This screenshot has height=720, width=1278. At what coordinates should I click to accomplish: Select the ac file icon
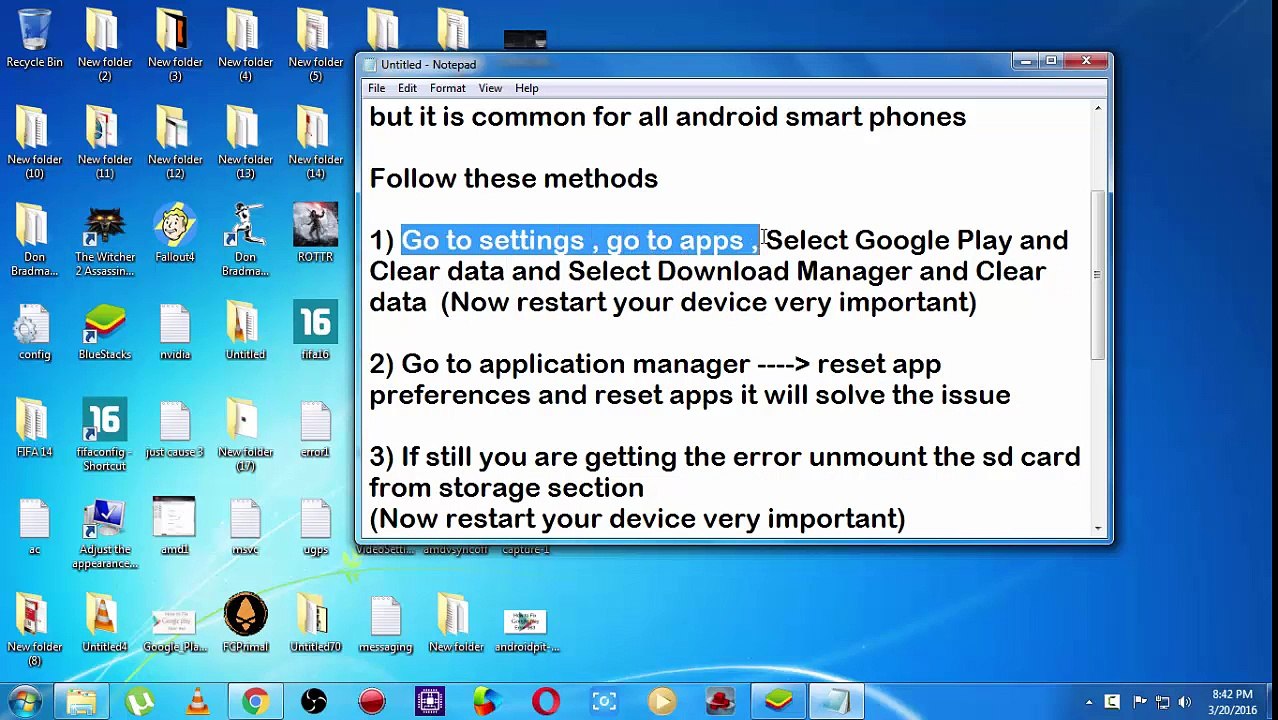34,527
